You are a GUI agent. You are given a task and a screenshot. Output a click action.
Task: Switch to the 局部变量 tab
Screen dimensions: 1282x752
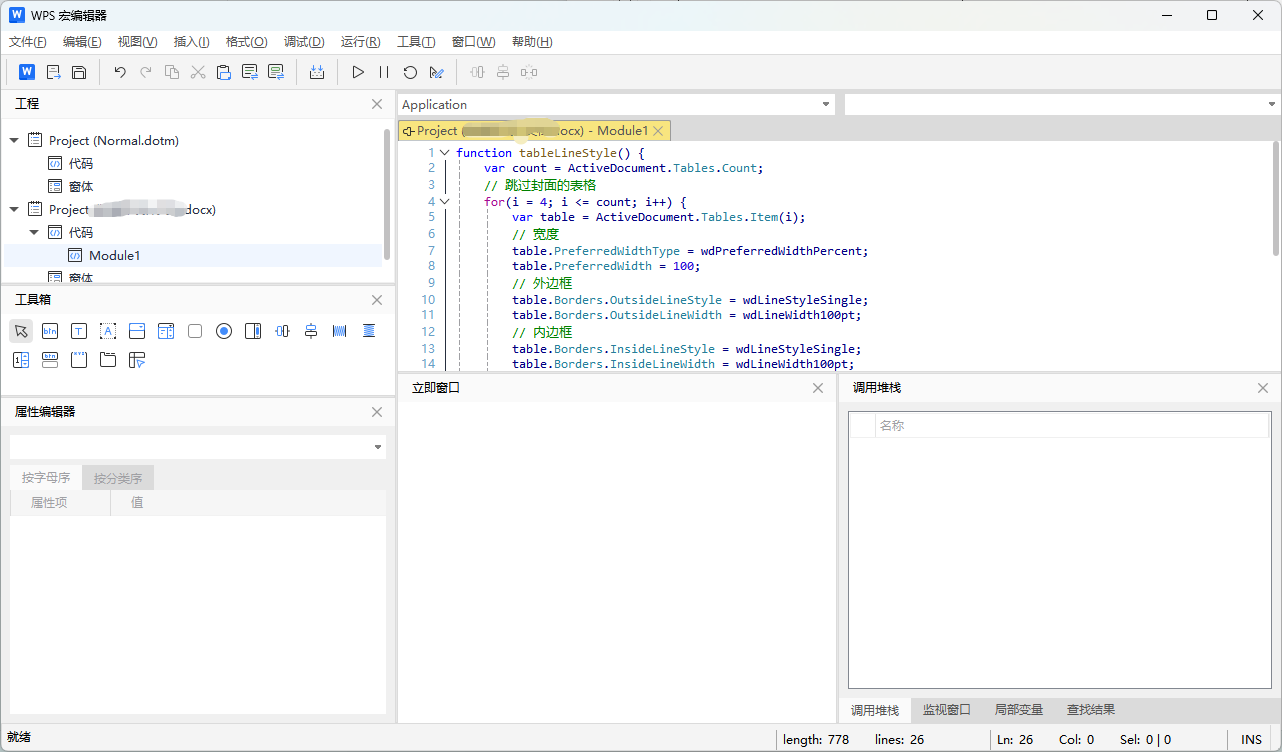1018,710
